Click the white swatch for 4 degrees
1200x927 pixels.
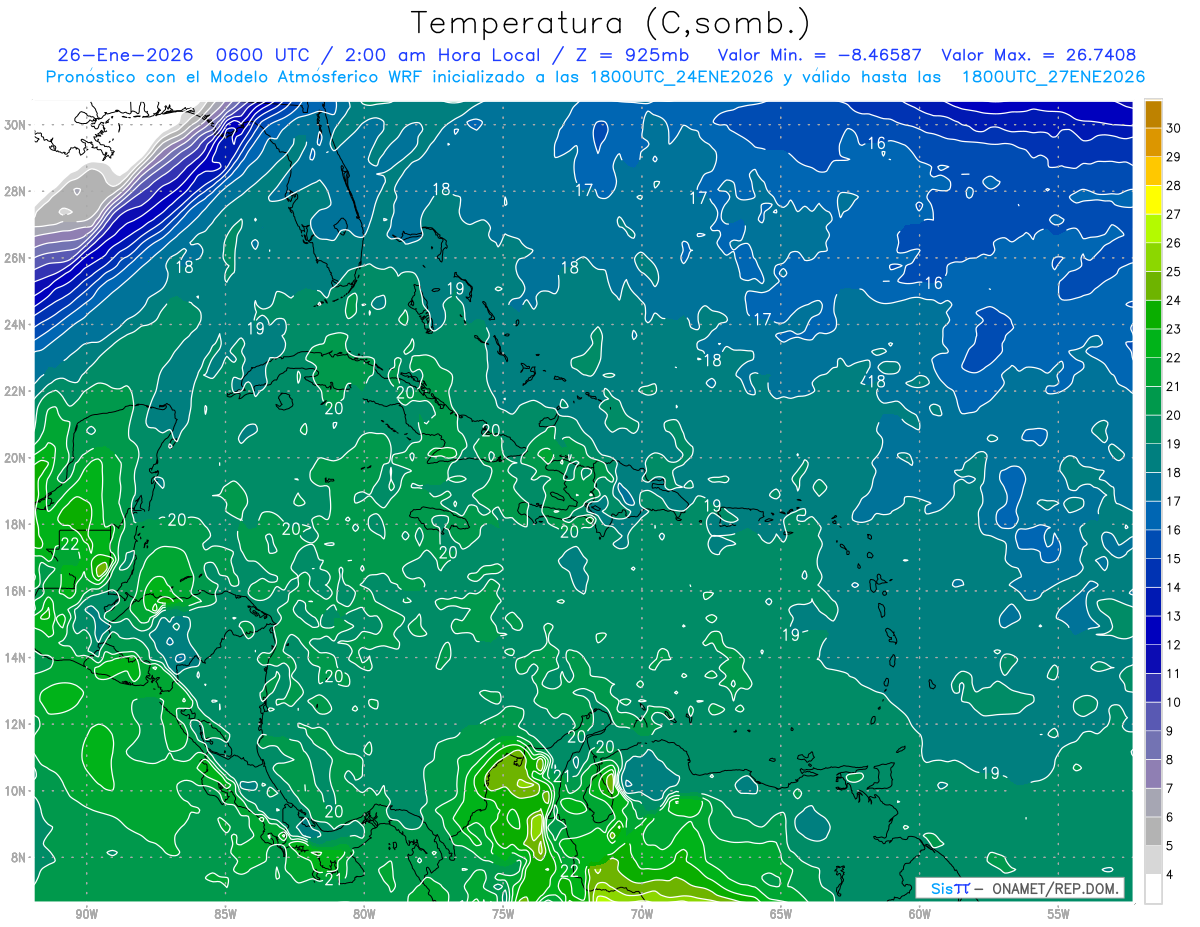tap(1153, 889)
